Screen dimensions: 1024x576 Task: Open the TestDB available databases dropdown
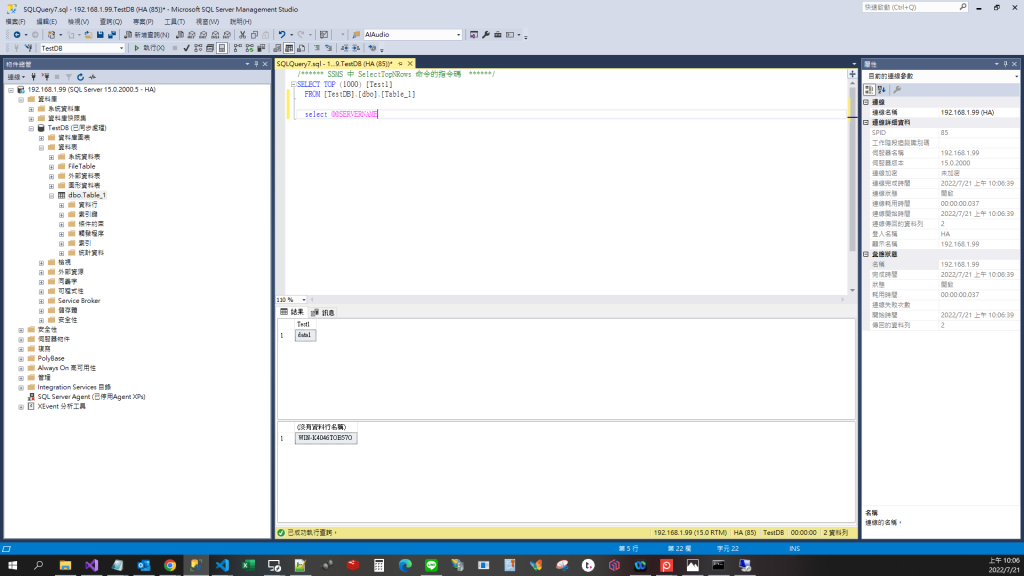(121, 48)
